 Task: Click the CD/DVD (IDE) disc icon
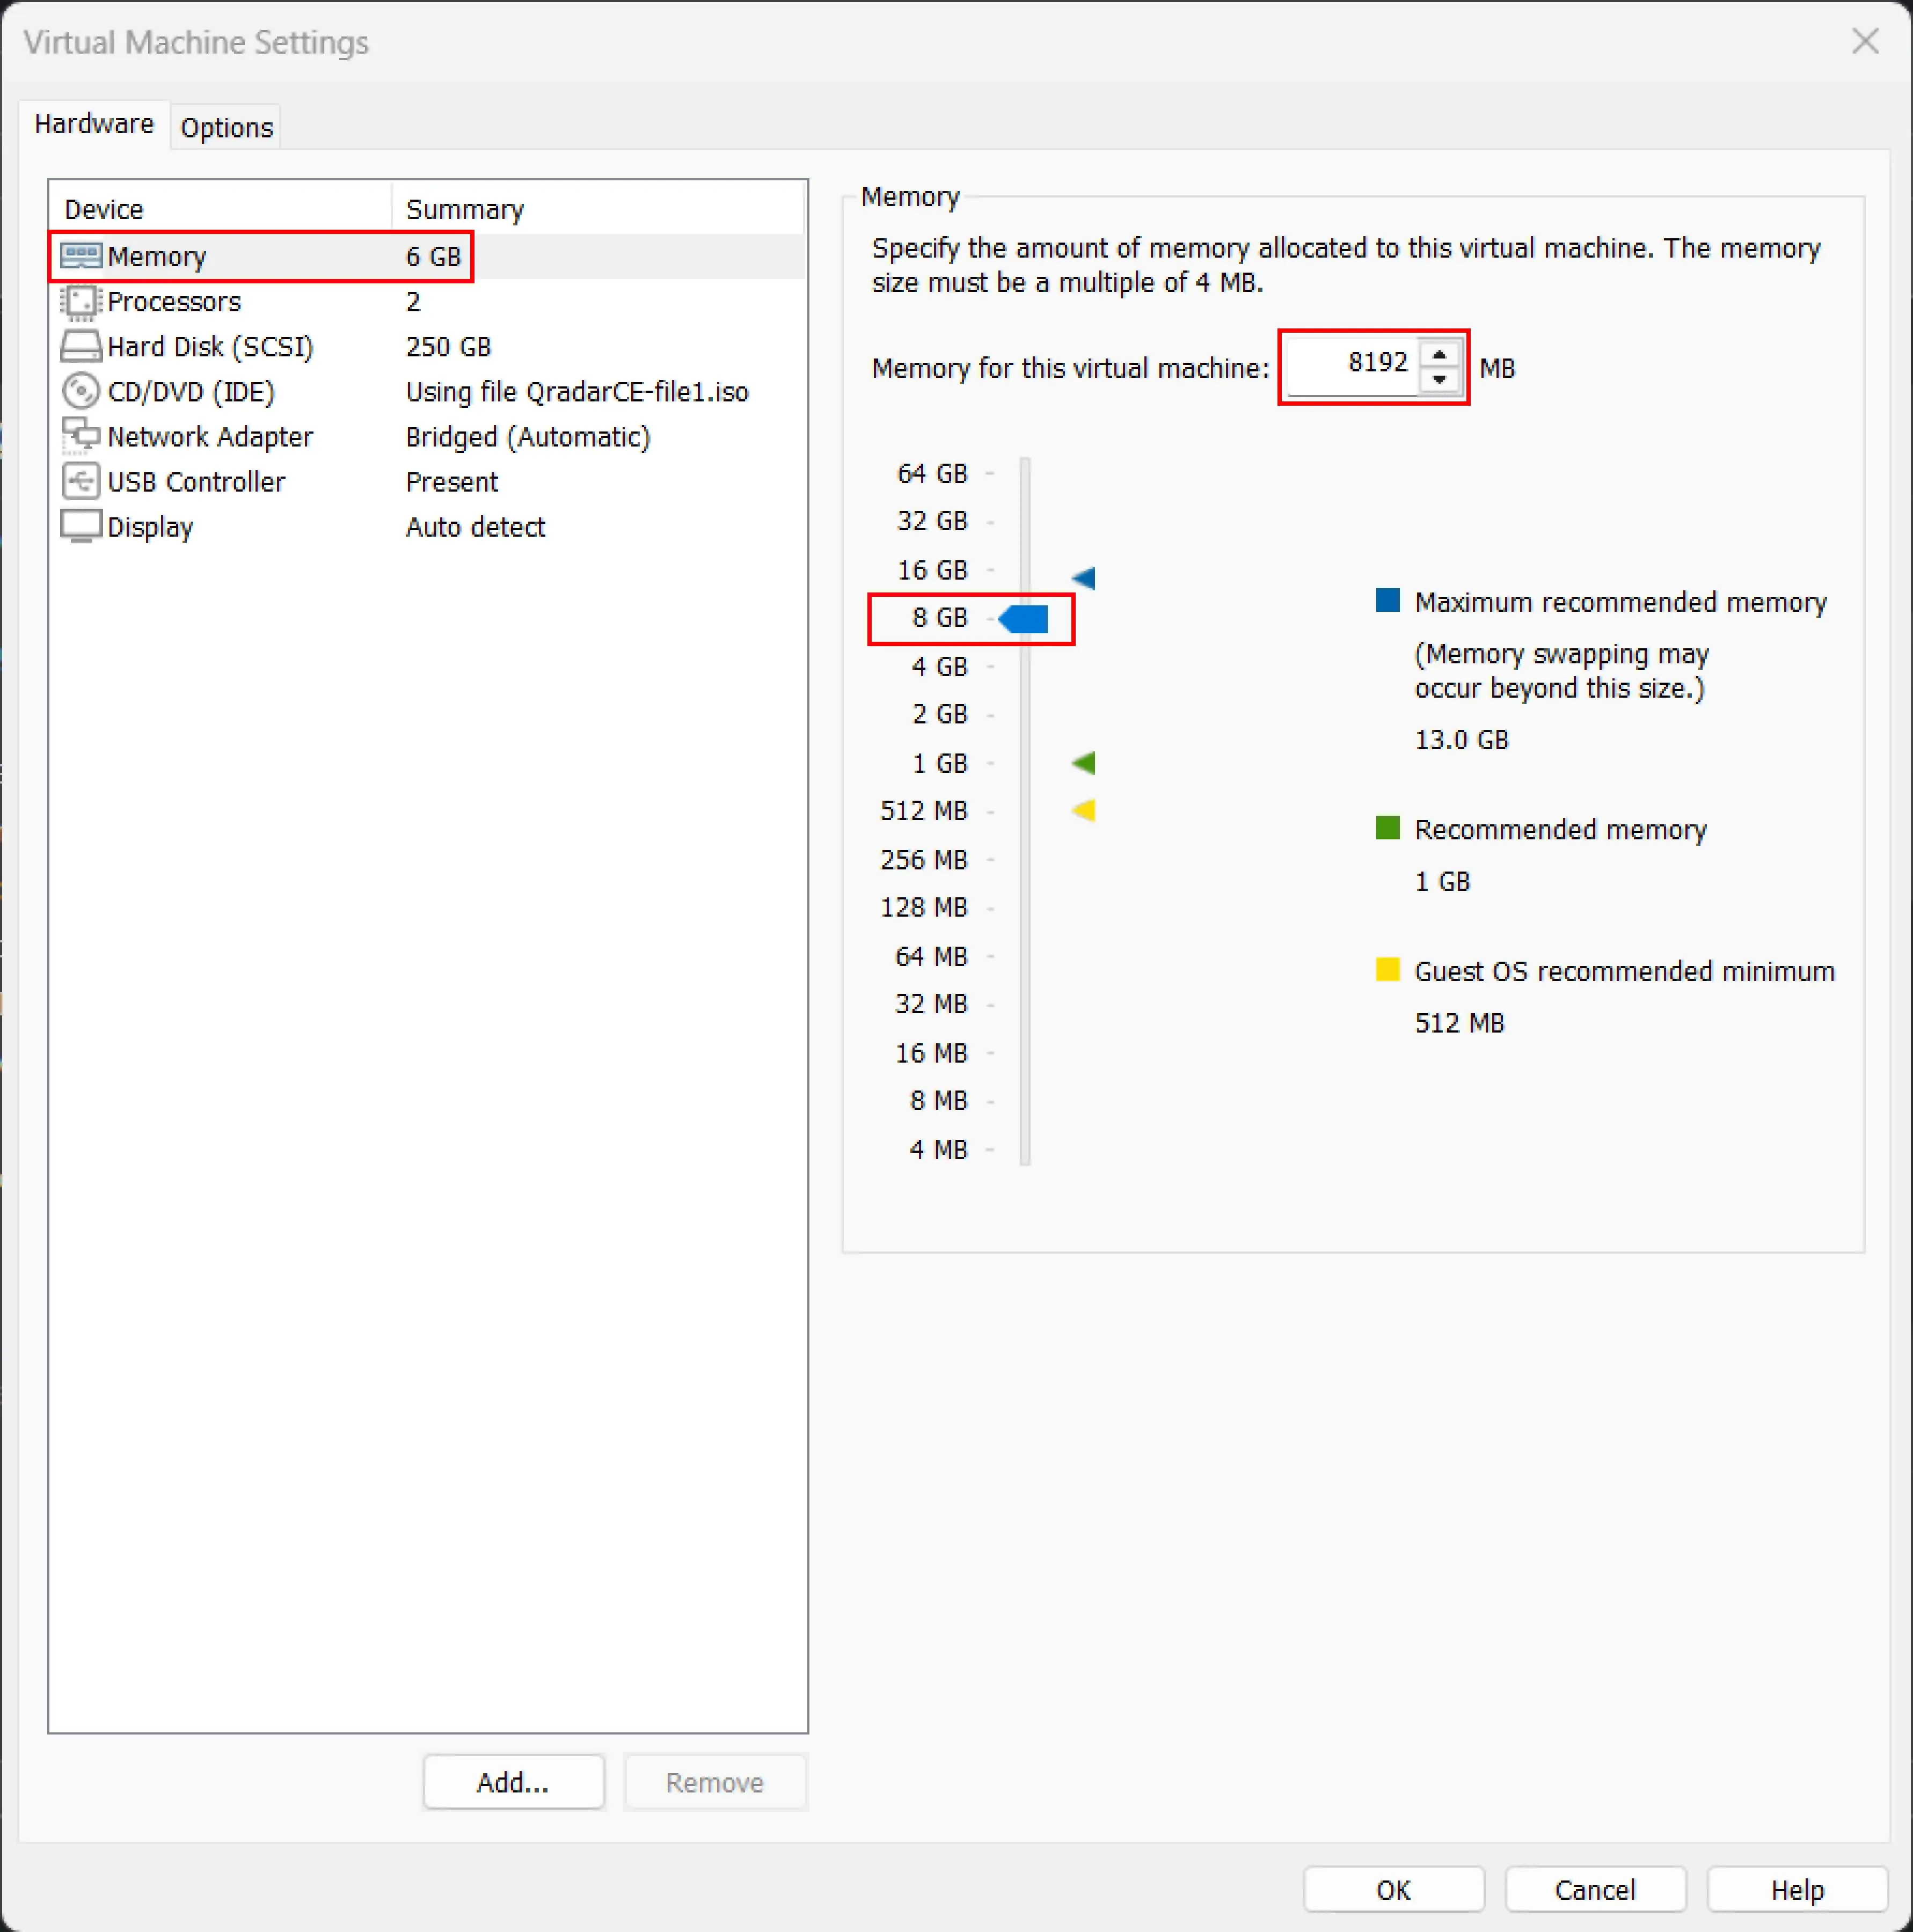click(80, 391)
